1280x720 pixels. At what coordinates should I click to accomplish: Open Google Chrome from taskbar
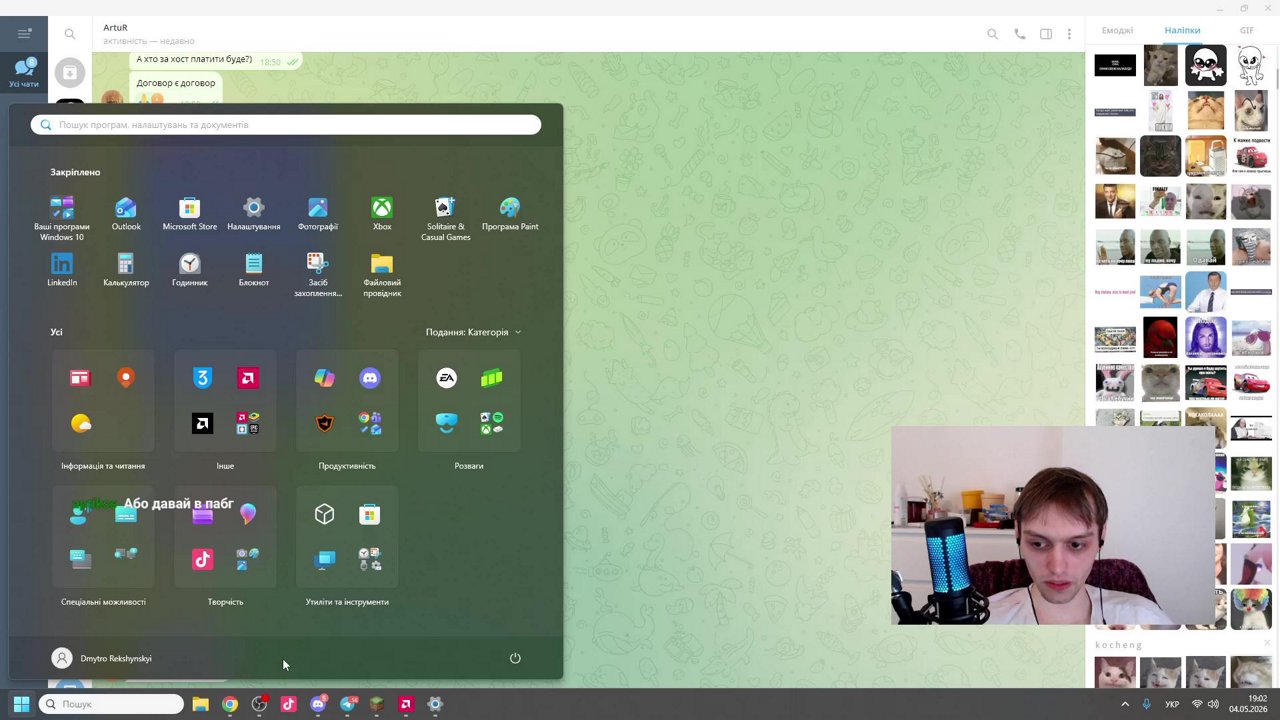point(230,704)
